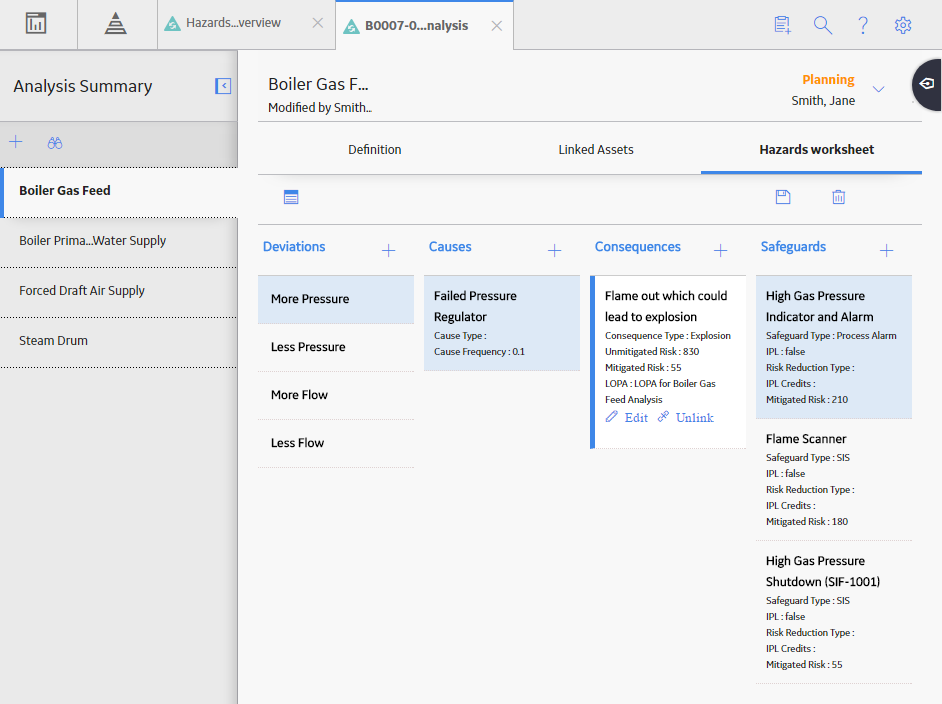Select the More Pressure deviation
942x704 pixels.
tap(336, 299)
